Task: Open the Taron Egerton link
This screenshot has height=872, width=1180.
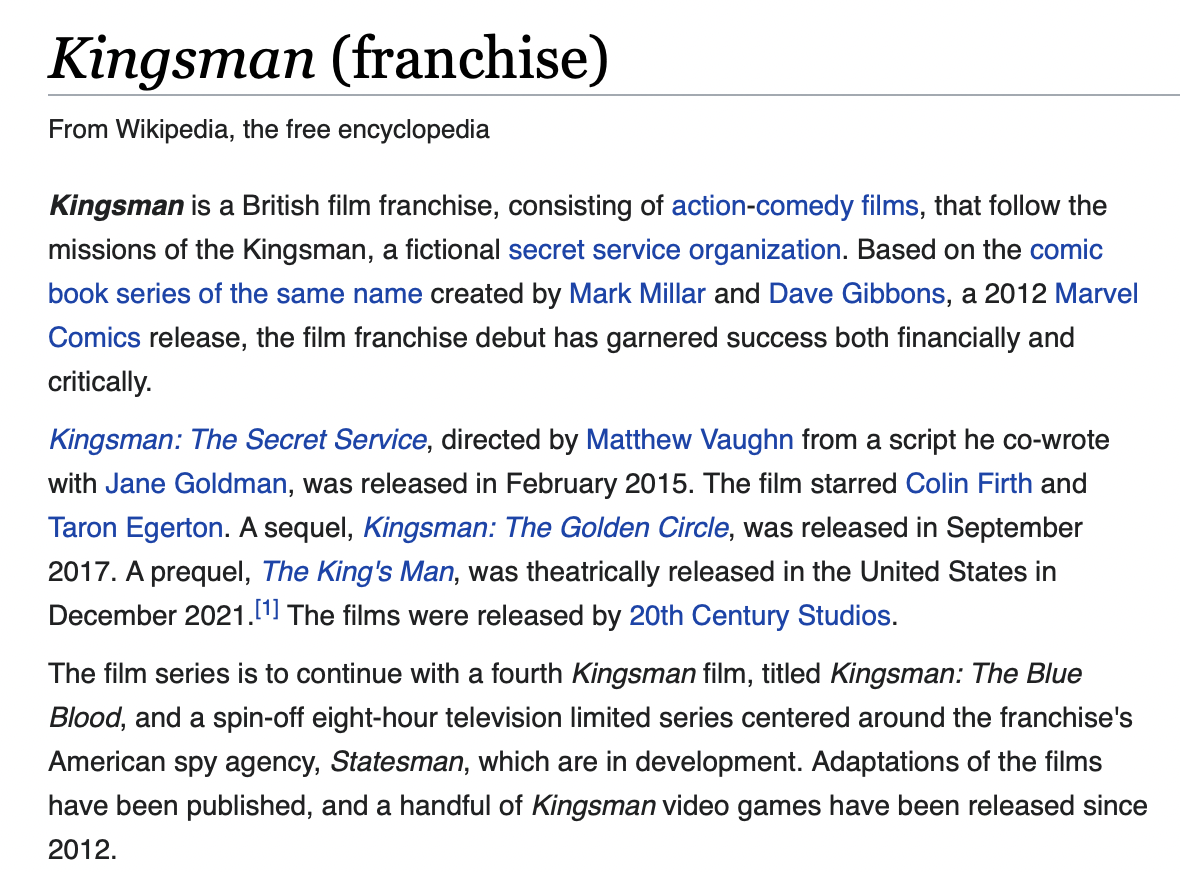Action: pyautogui.click(x=135, y=527)
